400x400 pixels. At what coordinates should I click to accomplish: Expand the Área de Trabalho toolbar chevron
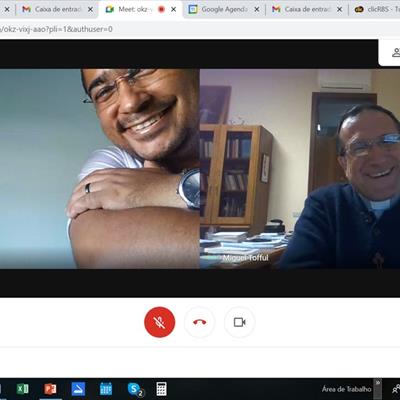(378, 383)
